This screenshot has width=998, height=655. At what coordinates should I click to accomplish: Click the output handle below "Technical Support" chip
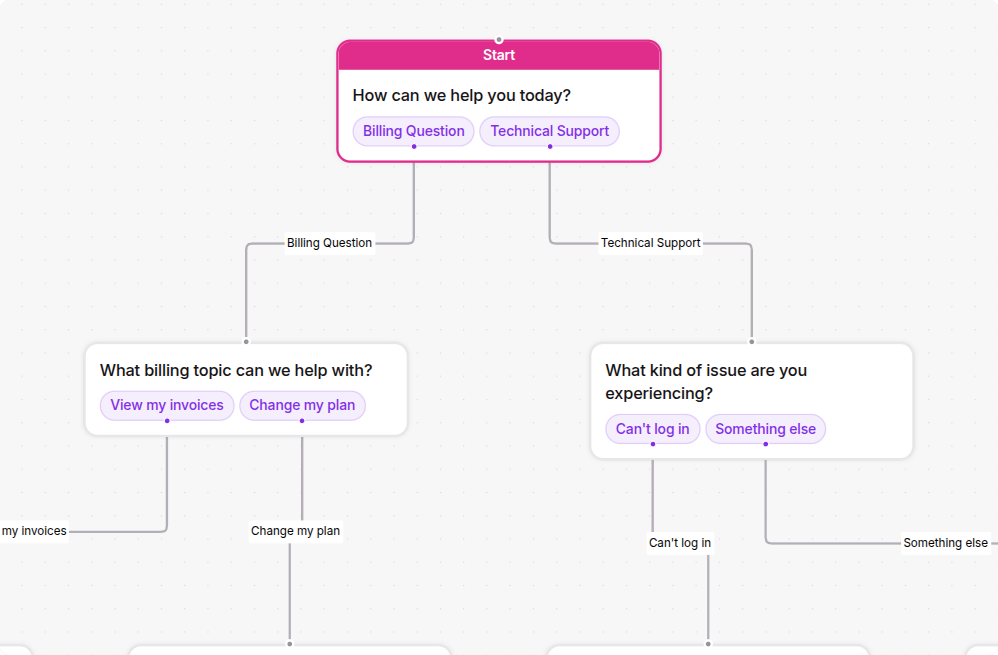(x=550, y=145)
